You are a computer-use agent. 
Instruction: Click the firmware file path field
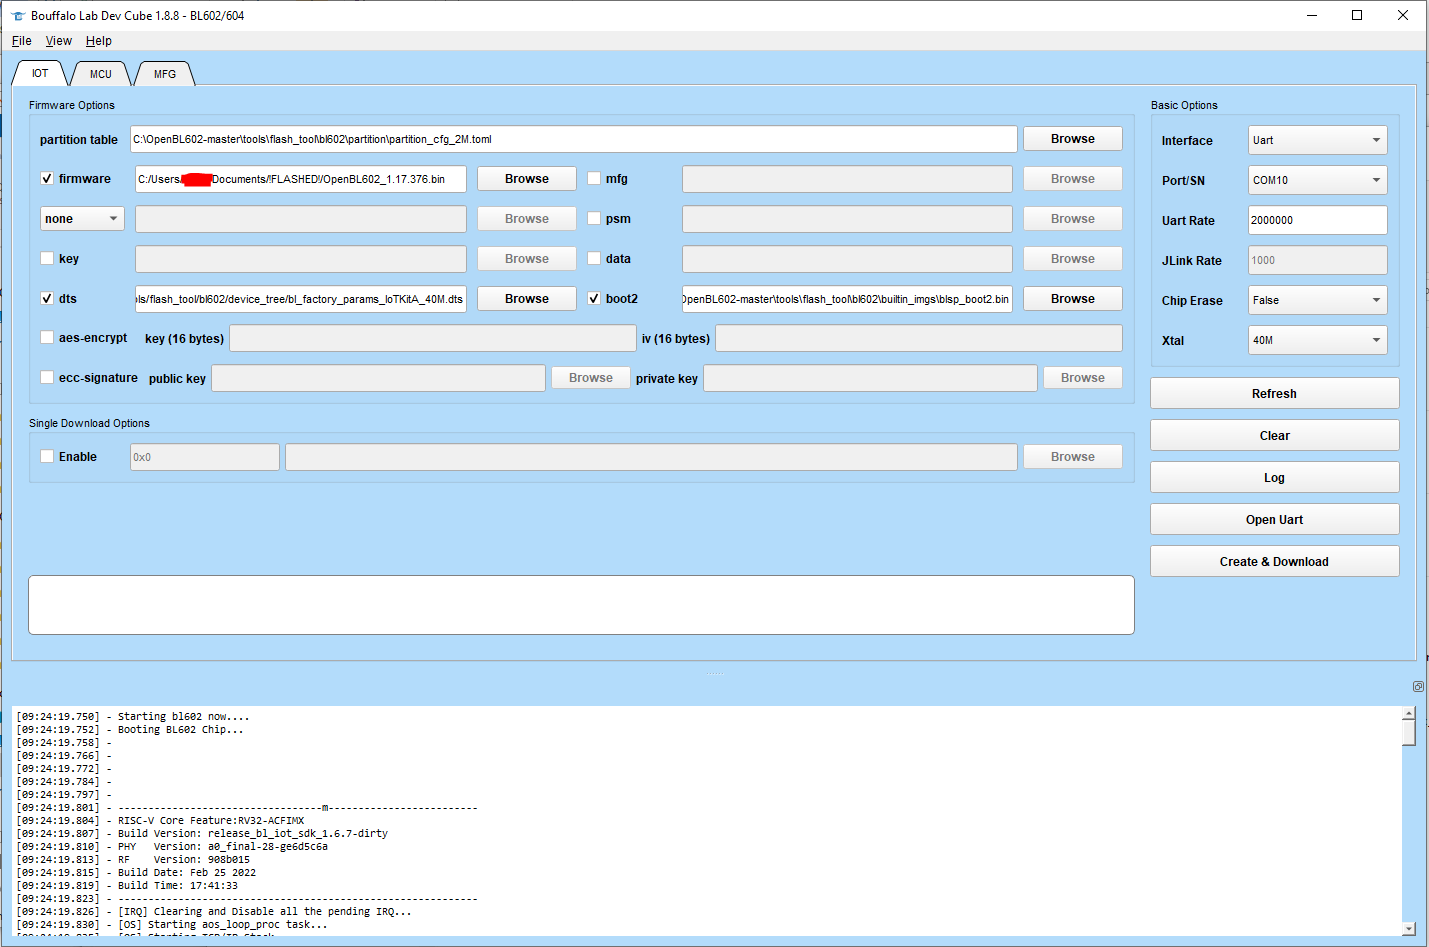coord(301,179)
